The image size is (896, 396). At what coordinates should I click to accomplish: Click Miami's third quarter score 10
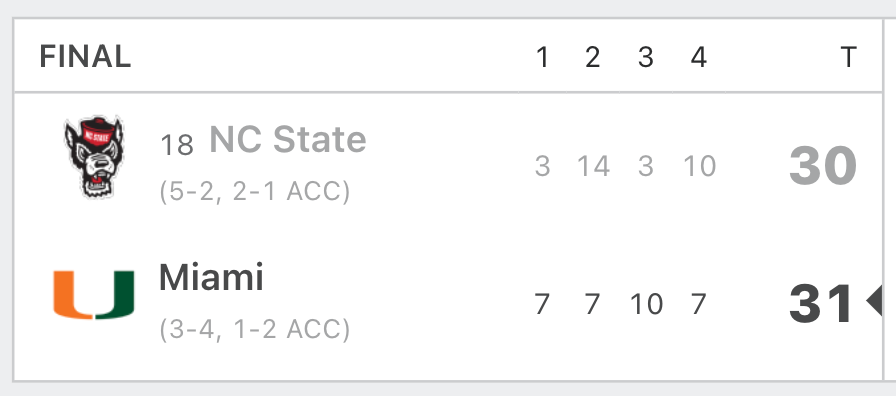pos(646,304)
